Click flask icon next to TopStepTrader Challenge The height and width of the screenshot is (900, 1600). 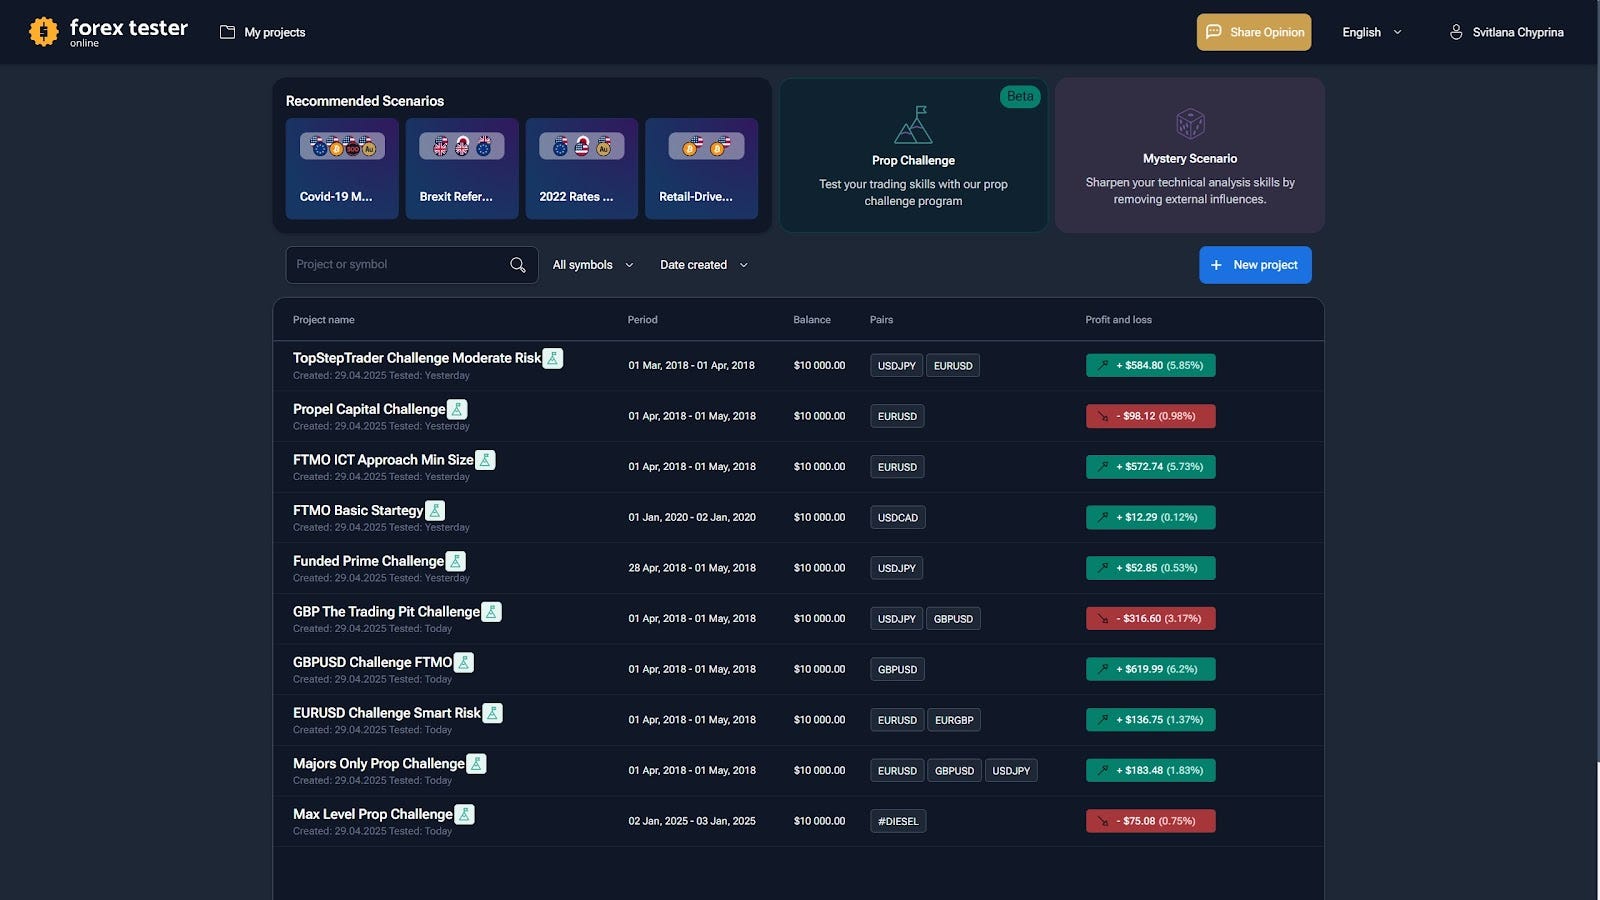point(552,358)
